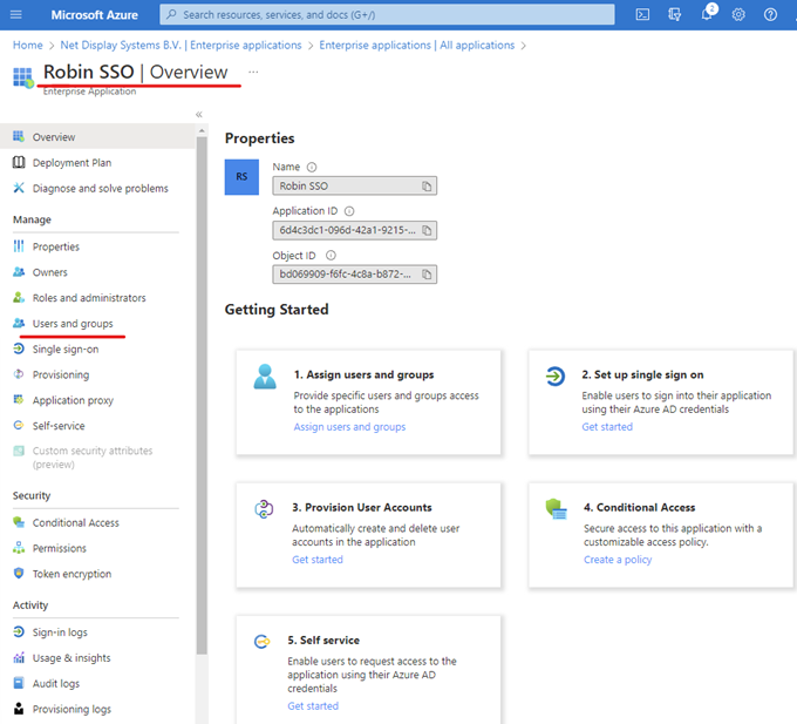Click the Assign users and groups card icon
This screenshot has height=724, width=798.
click(x=265, y=377)
